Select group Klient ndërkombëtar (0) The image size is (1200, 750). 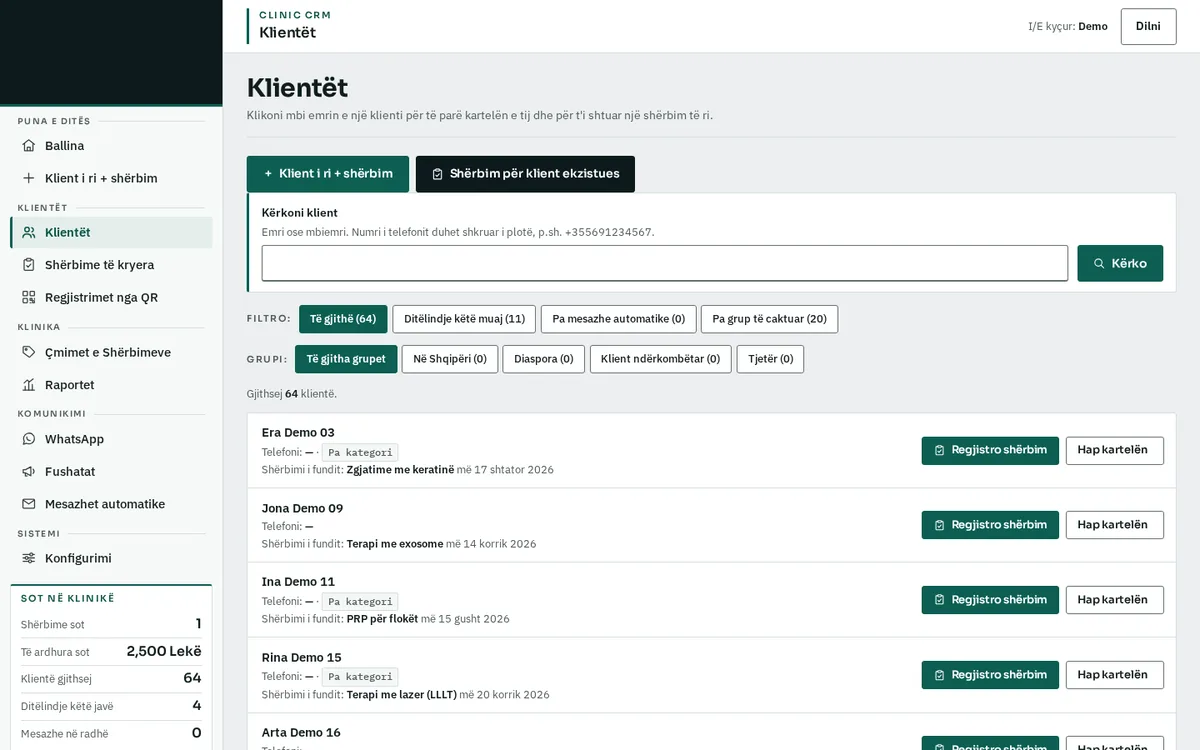660,359
